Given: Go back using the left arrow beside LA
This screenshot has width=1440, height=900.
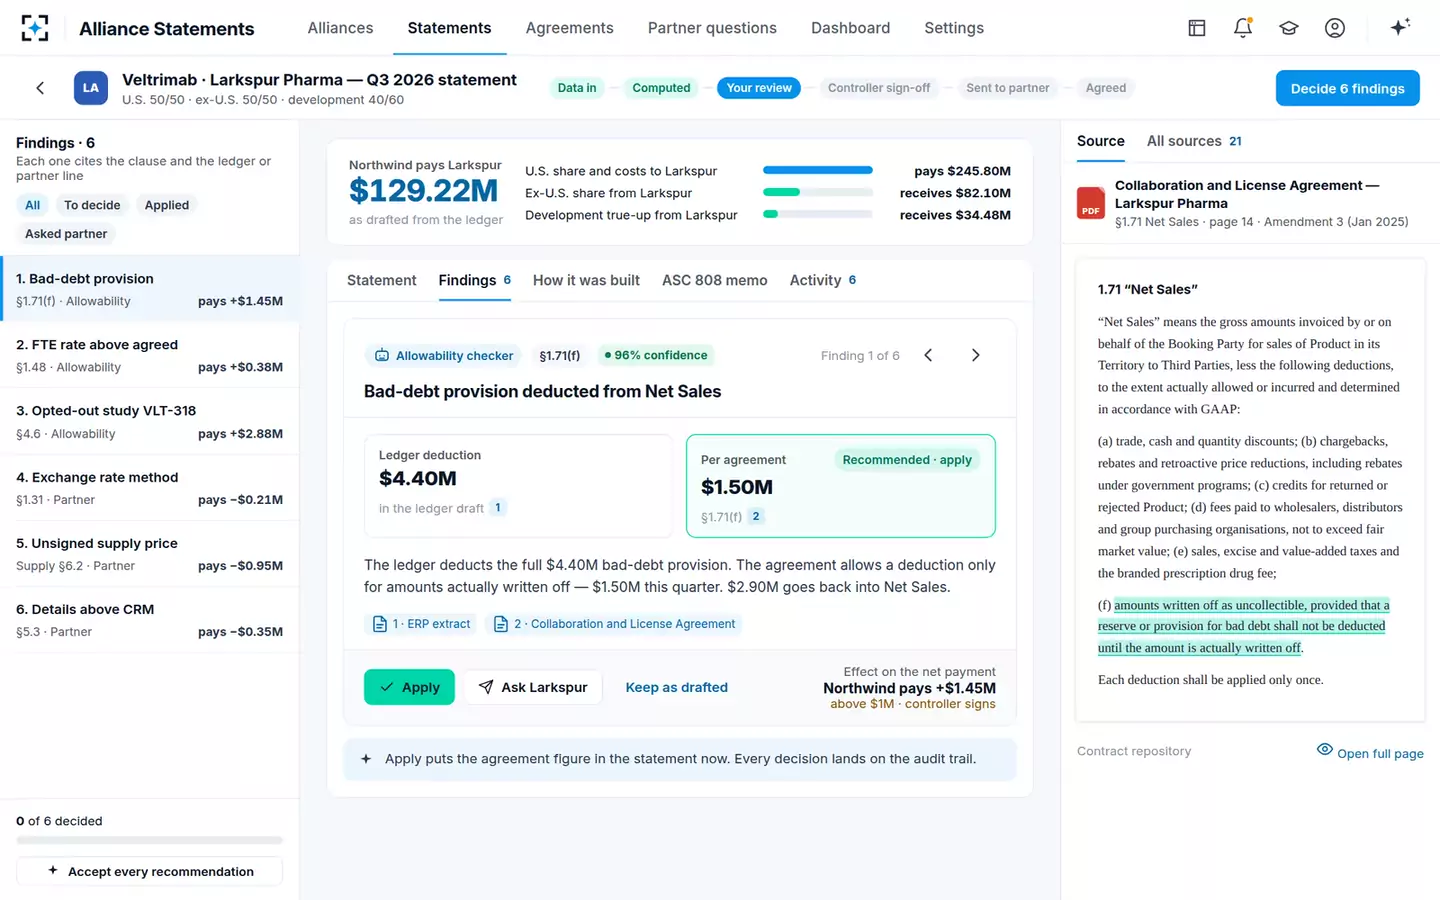Looking at the screenshot, I should [x=40, y=88].
